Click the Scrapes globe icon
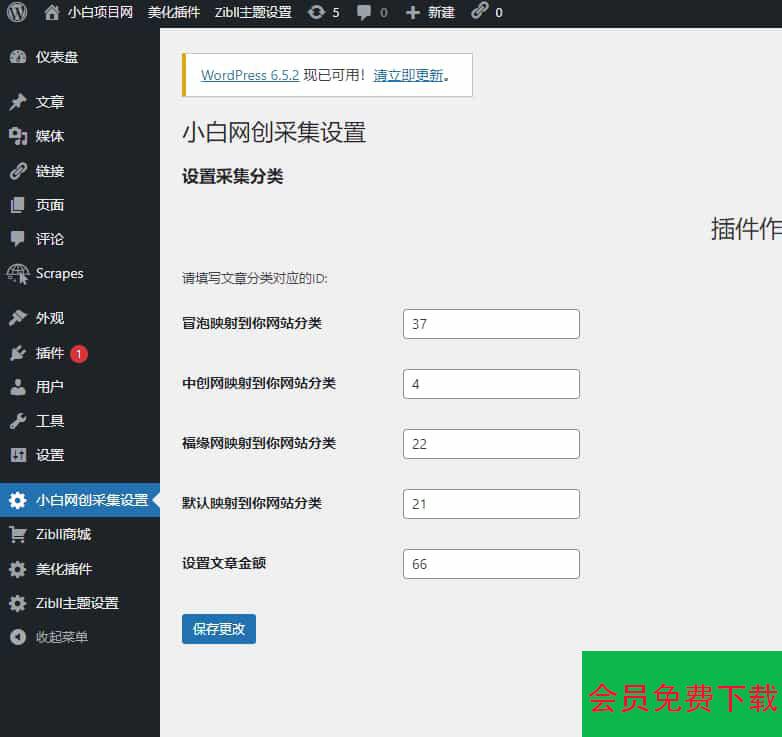Viewport: 782px width, 737px height. click(18, 274)
